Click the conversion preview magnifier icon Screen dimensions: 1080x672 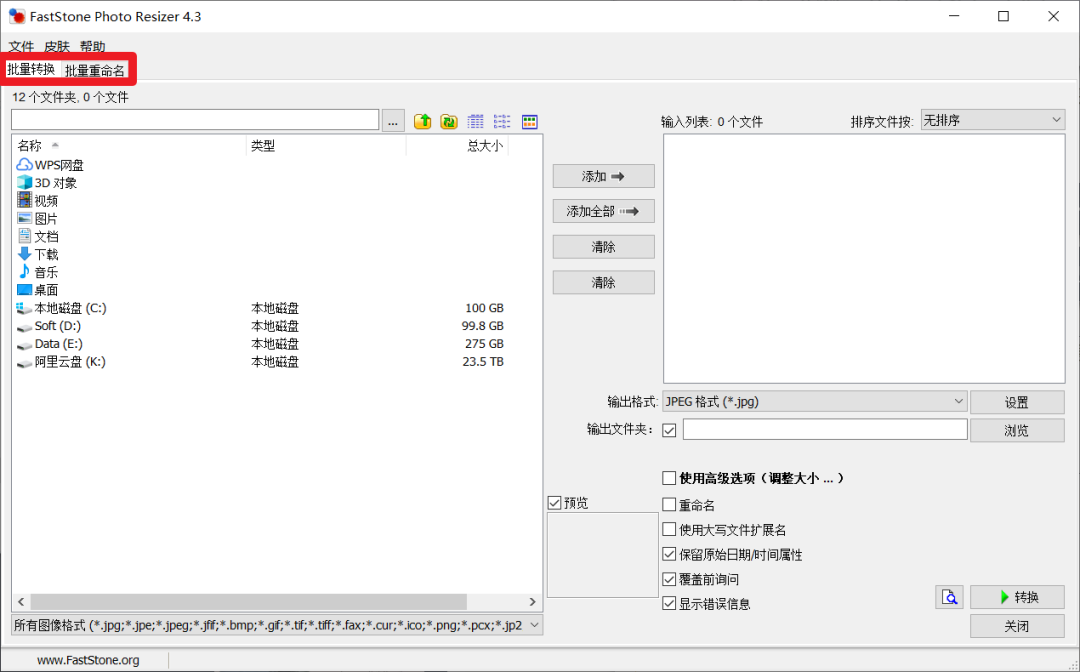949,597
